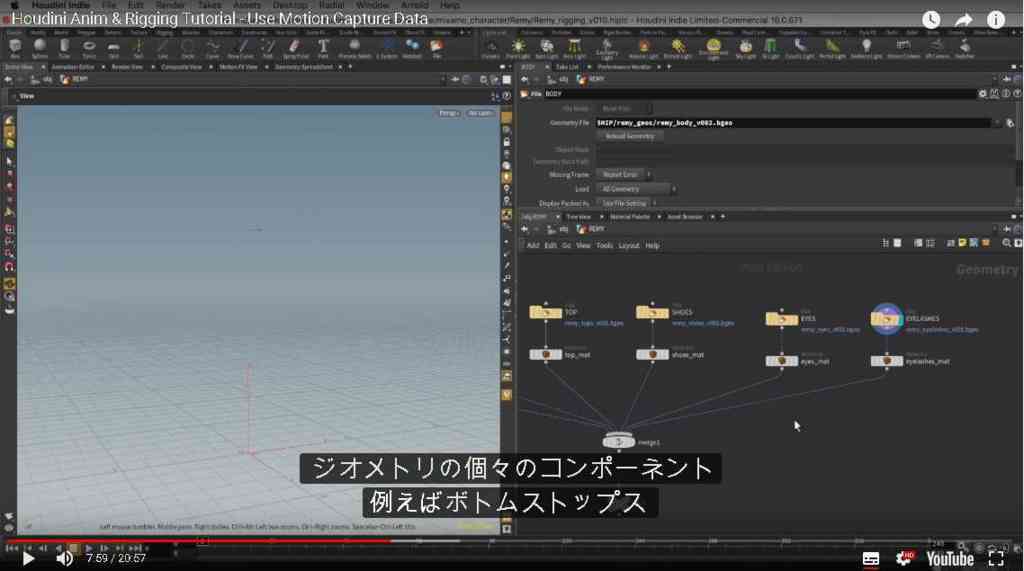Select the Sphere shelf tool

[40, 47]
